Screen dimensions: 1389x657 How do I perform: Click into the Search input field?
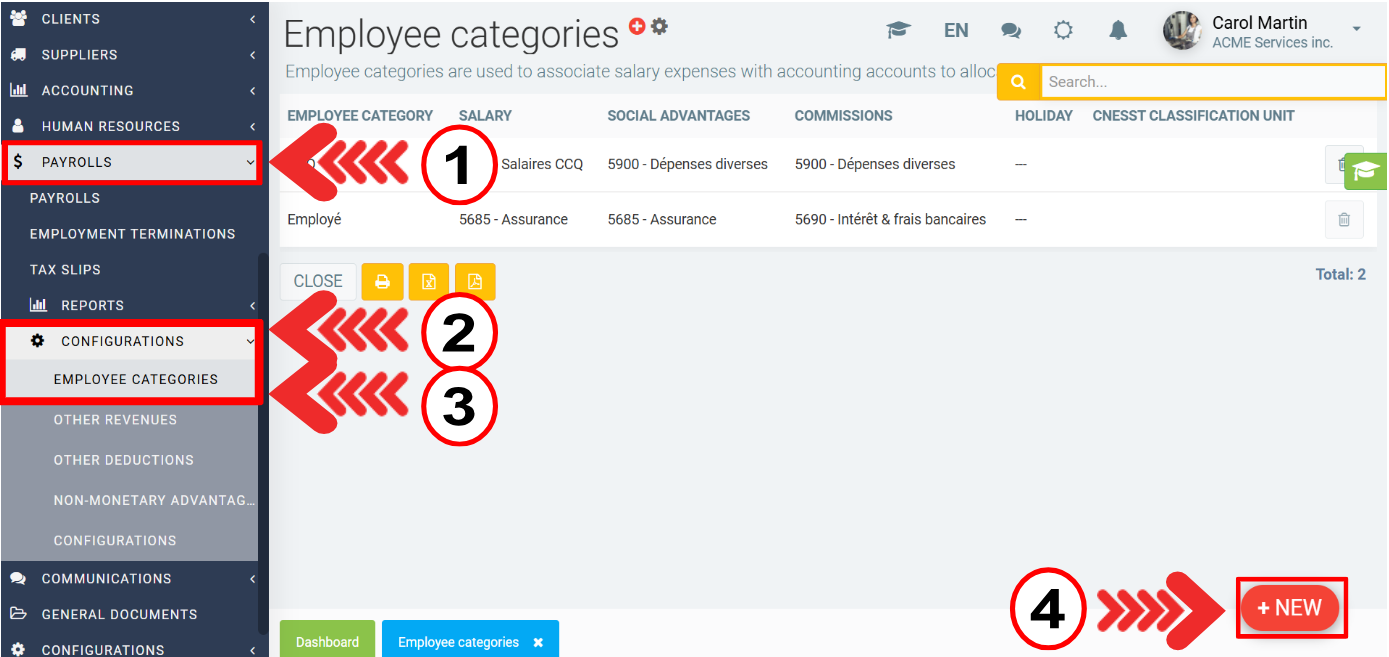1210,82
